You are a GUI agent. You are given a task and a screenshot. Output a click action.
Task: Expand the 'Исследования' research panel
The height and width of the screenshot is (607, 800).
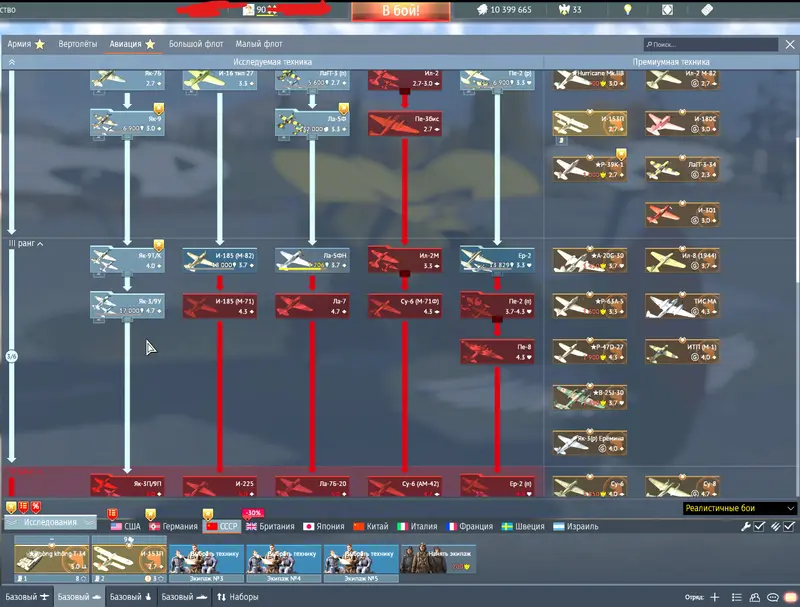pos(50,523)
